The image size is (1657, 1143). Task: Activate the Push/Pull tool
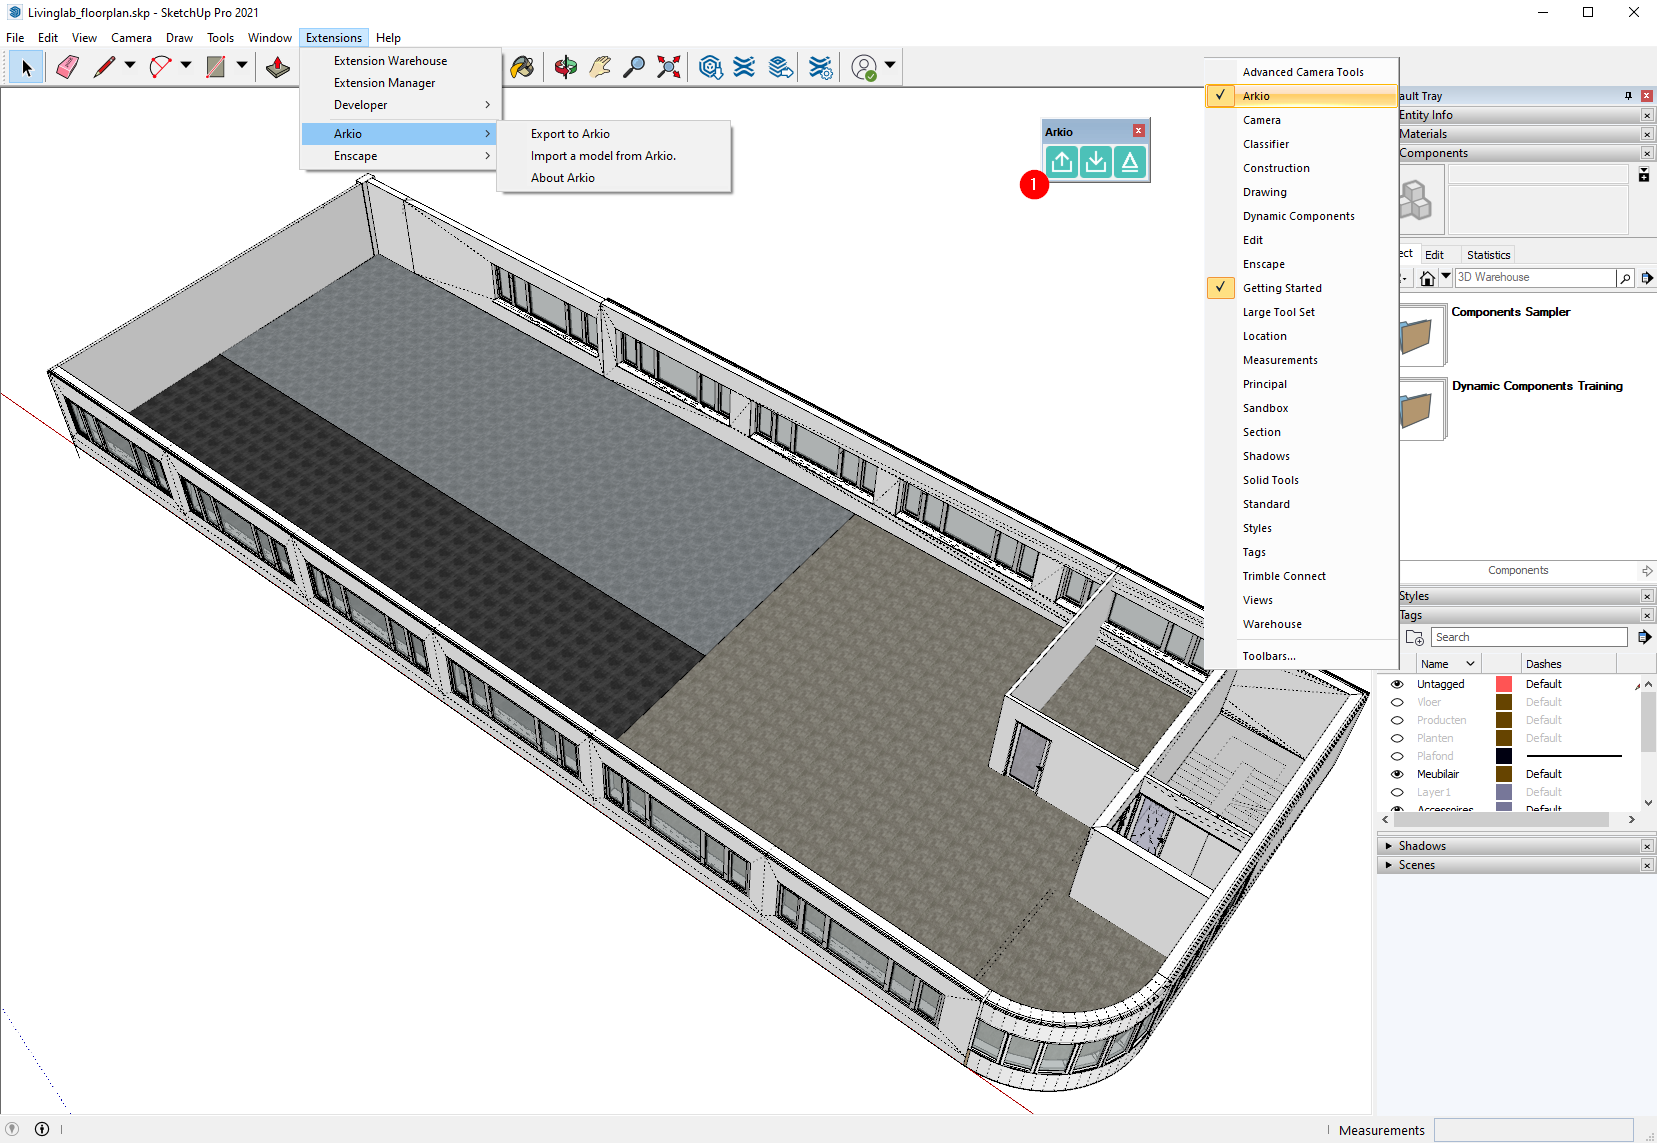[x=278, y=67]
